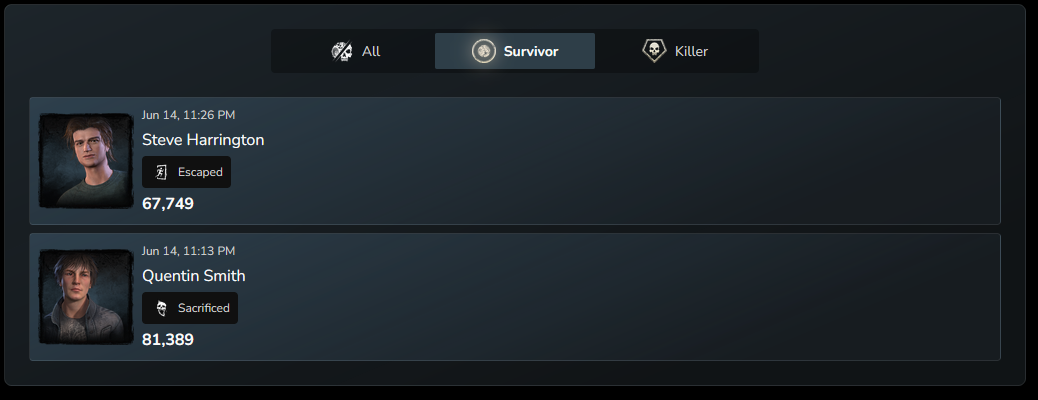Click the Jun 14, 11:13 PM timestamp
This screenshot has width=1038, height=400.
click(x=189, y=251)
